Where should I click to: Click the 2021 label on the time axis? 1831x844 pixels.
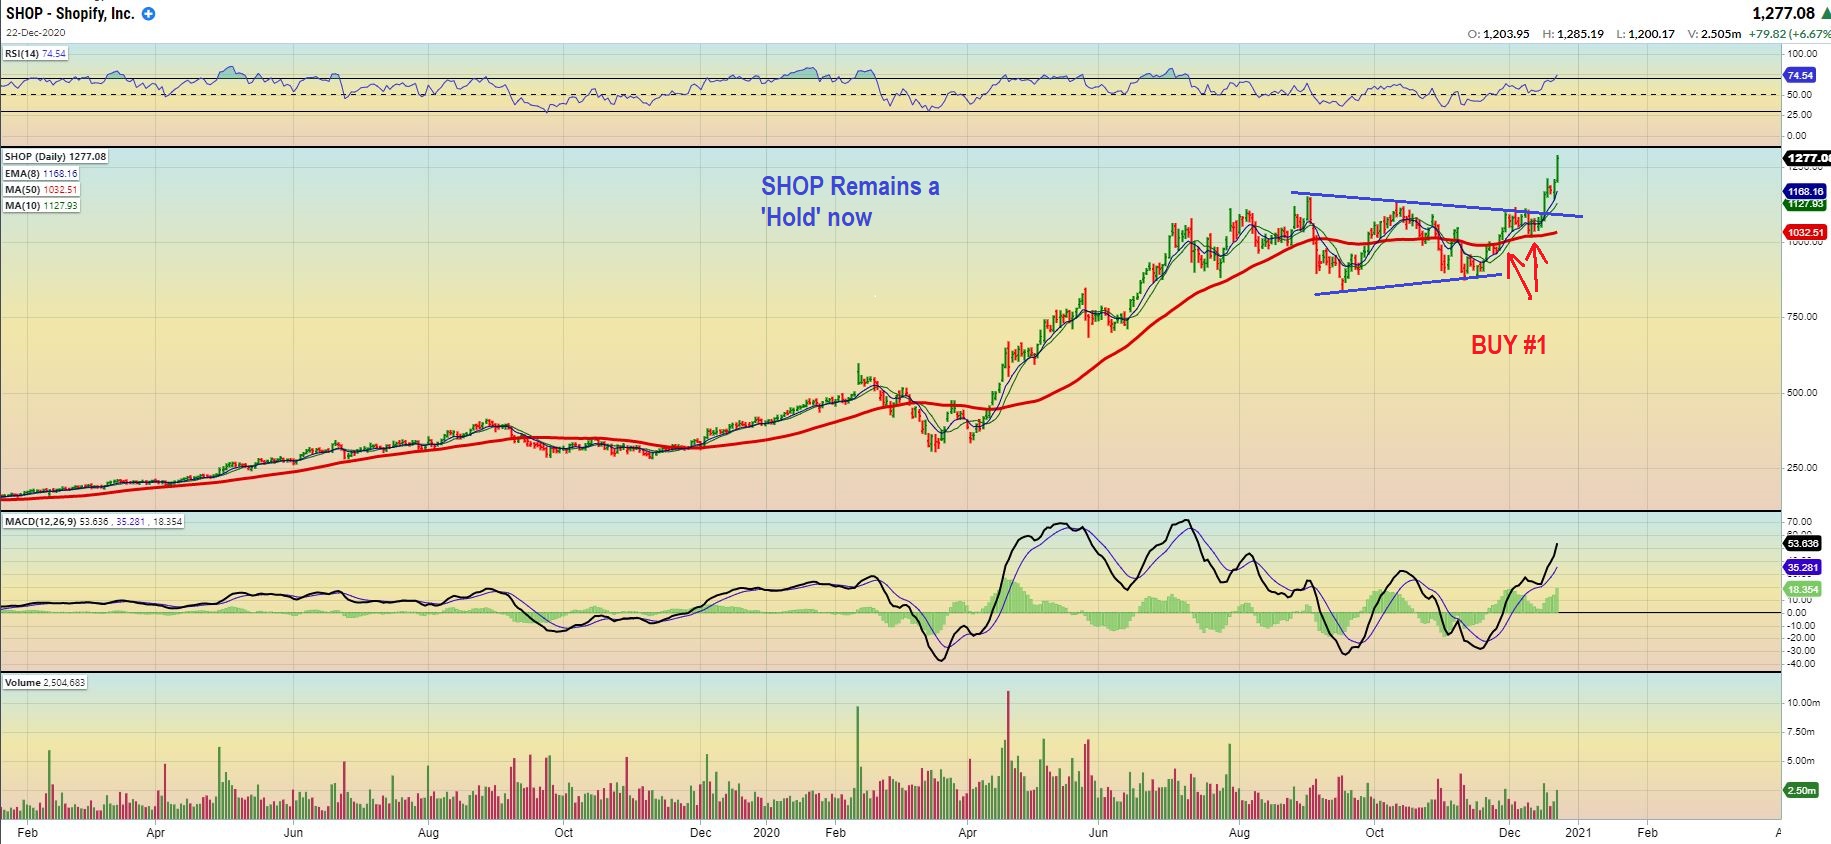point(1577,832)
